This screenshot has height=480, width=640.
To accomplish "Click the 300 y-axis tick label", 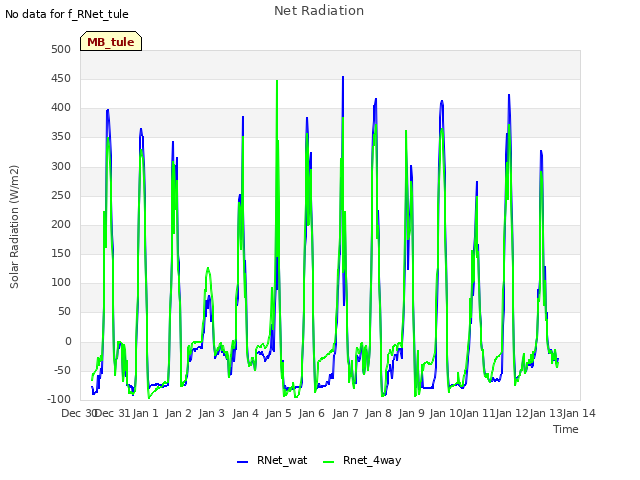I will click(x=61, y=166).
